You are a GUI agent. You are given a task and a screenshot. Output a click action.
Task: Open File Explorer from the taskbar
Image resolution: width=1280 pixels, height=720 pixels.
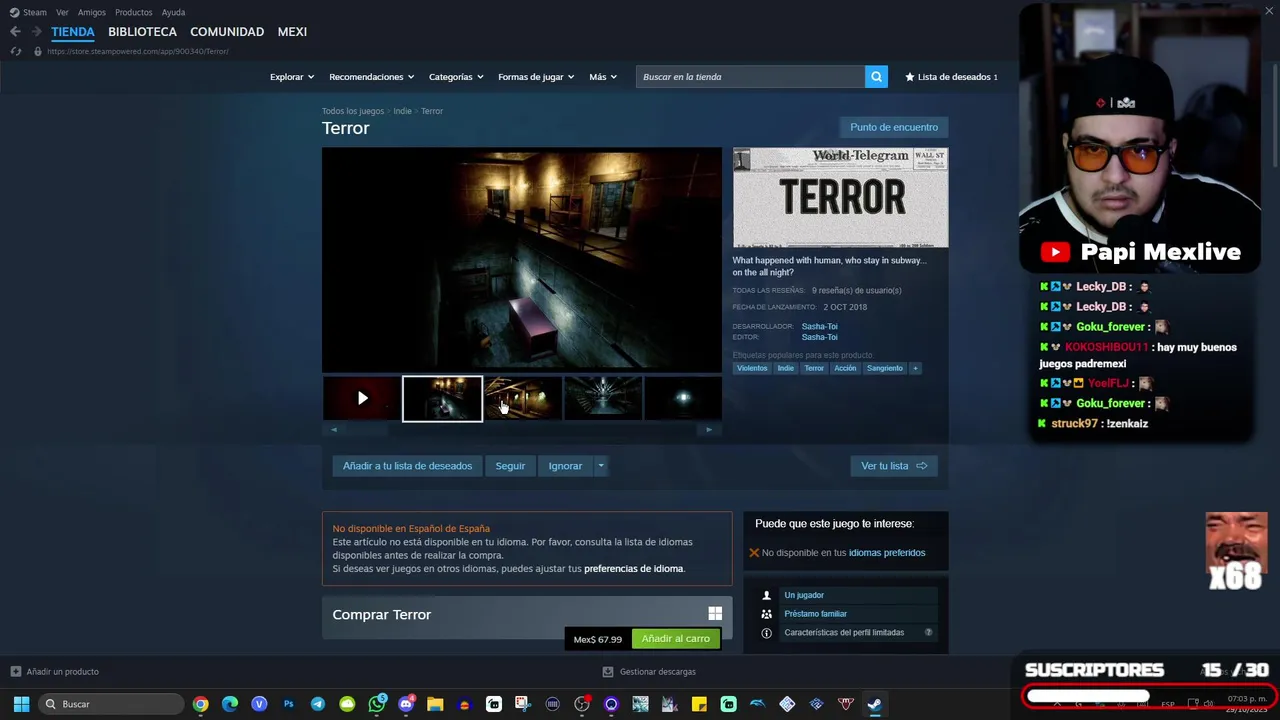(x=435, y=704)
